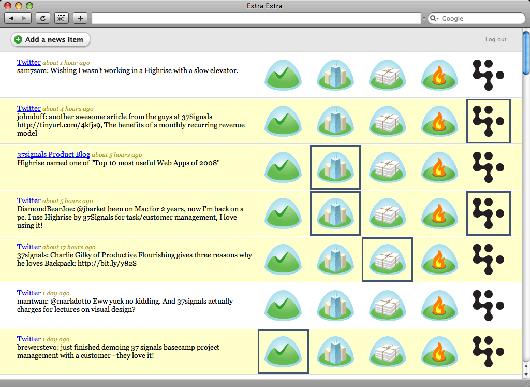Viewport: 530px width, 387px height.
Task: Choose the Highrise icon in the Charlie Gilkey row
Action: (x=335, y=260)
